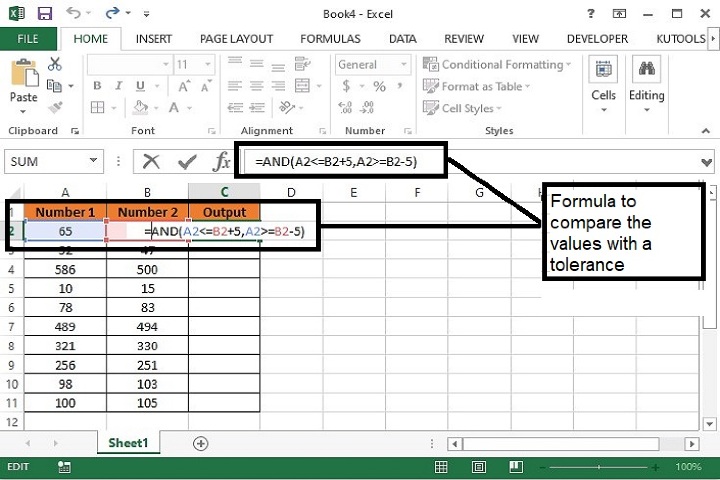Click the Save icon in quick access toolbar
720x480 pixels.
click(44, 13)
